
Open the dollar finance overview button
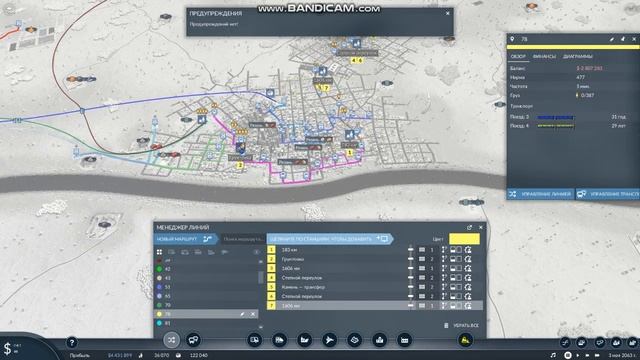7,349
